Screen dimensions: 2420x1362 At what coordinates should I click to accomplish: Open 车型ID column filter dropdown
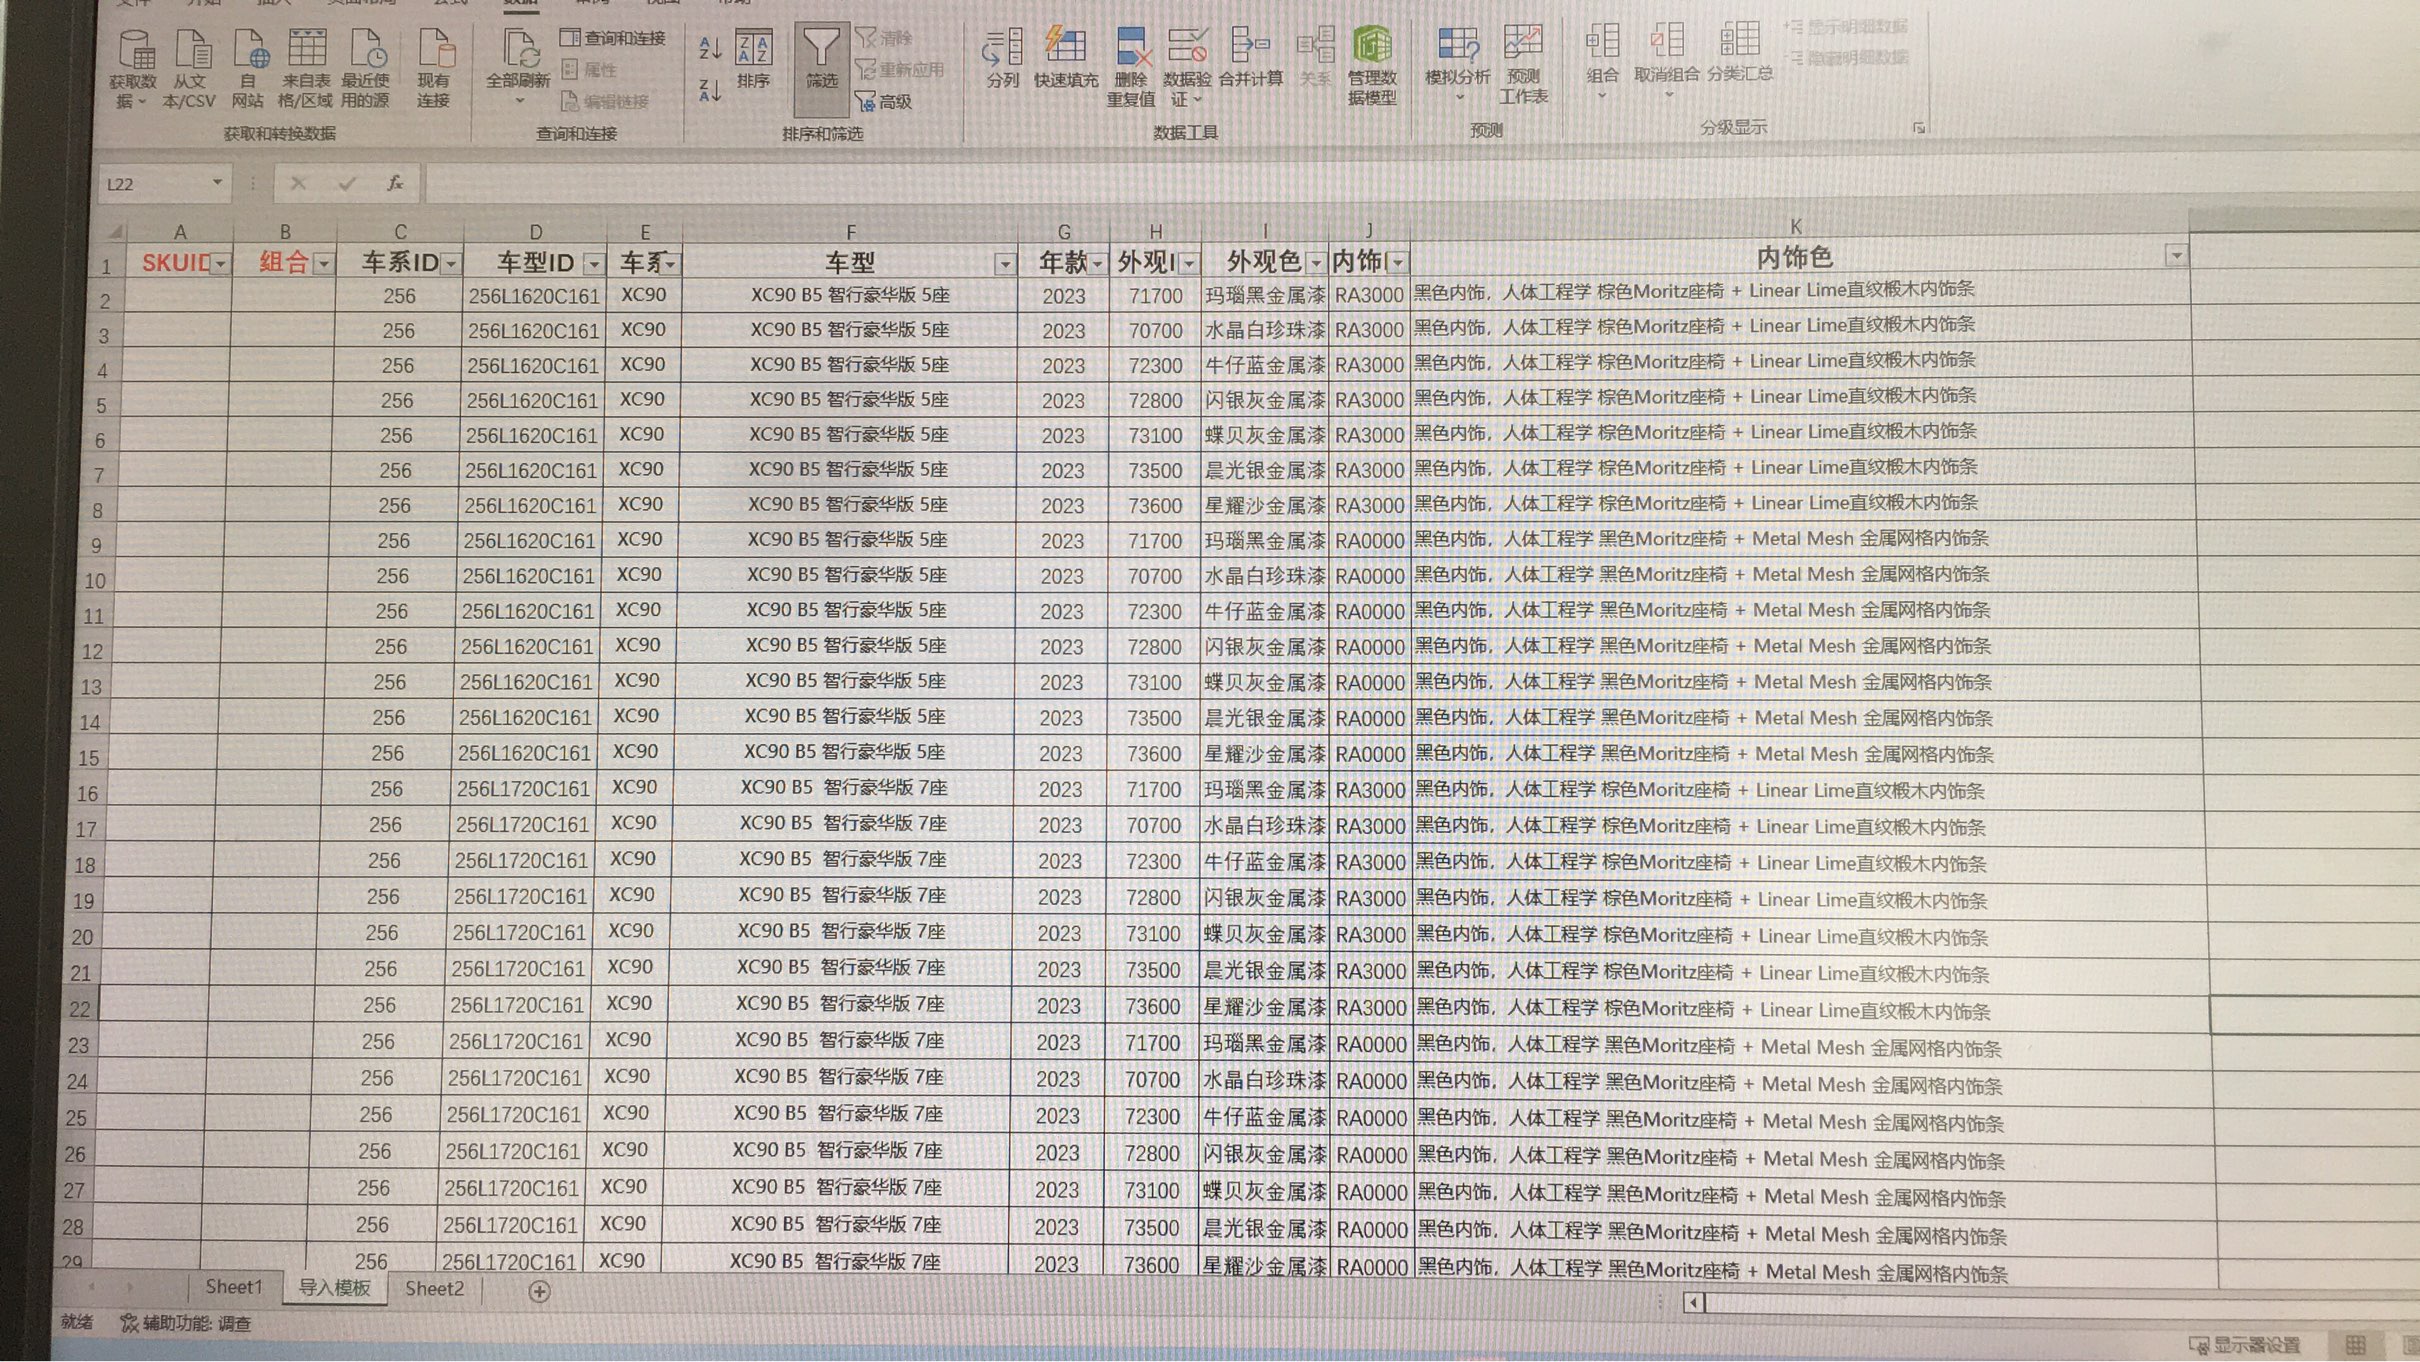[594, 264]
